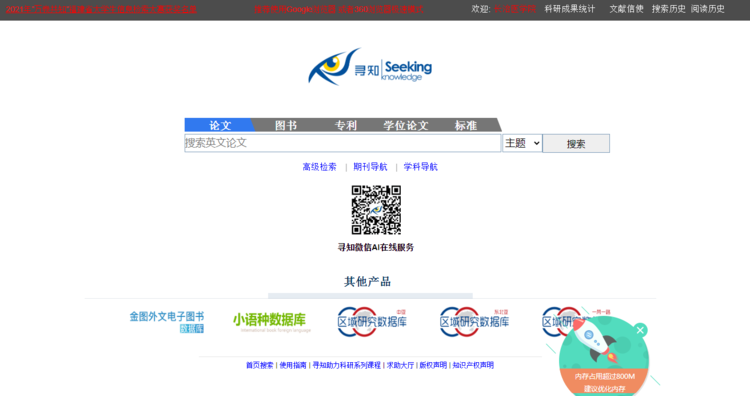The image size is (750, 396).
Task: Open the 专利 tab
Action: pyautogui.click(x=345, y=125)
